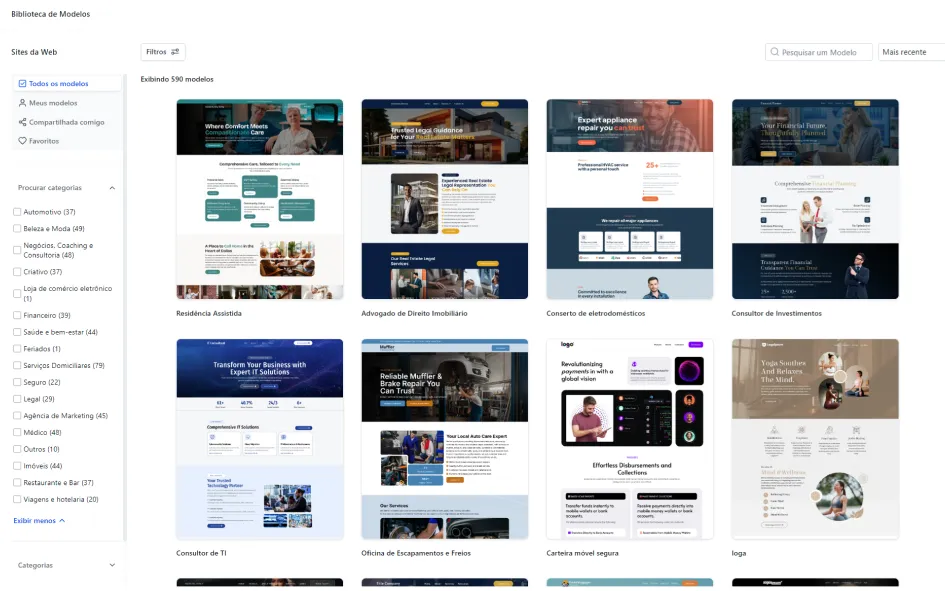Open Consultor de TI template thumbnail

coord(260,439)
